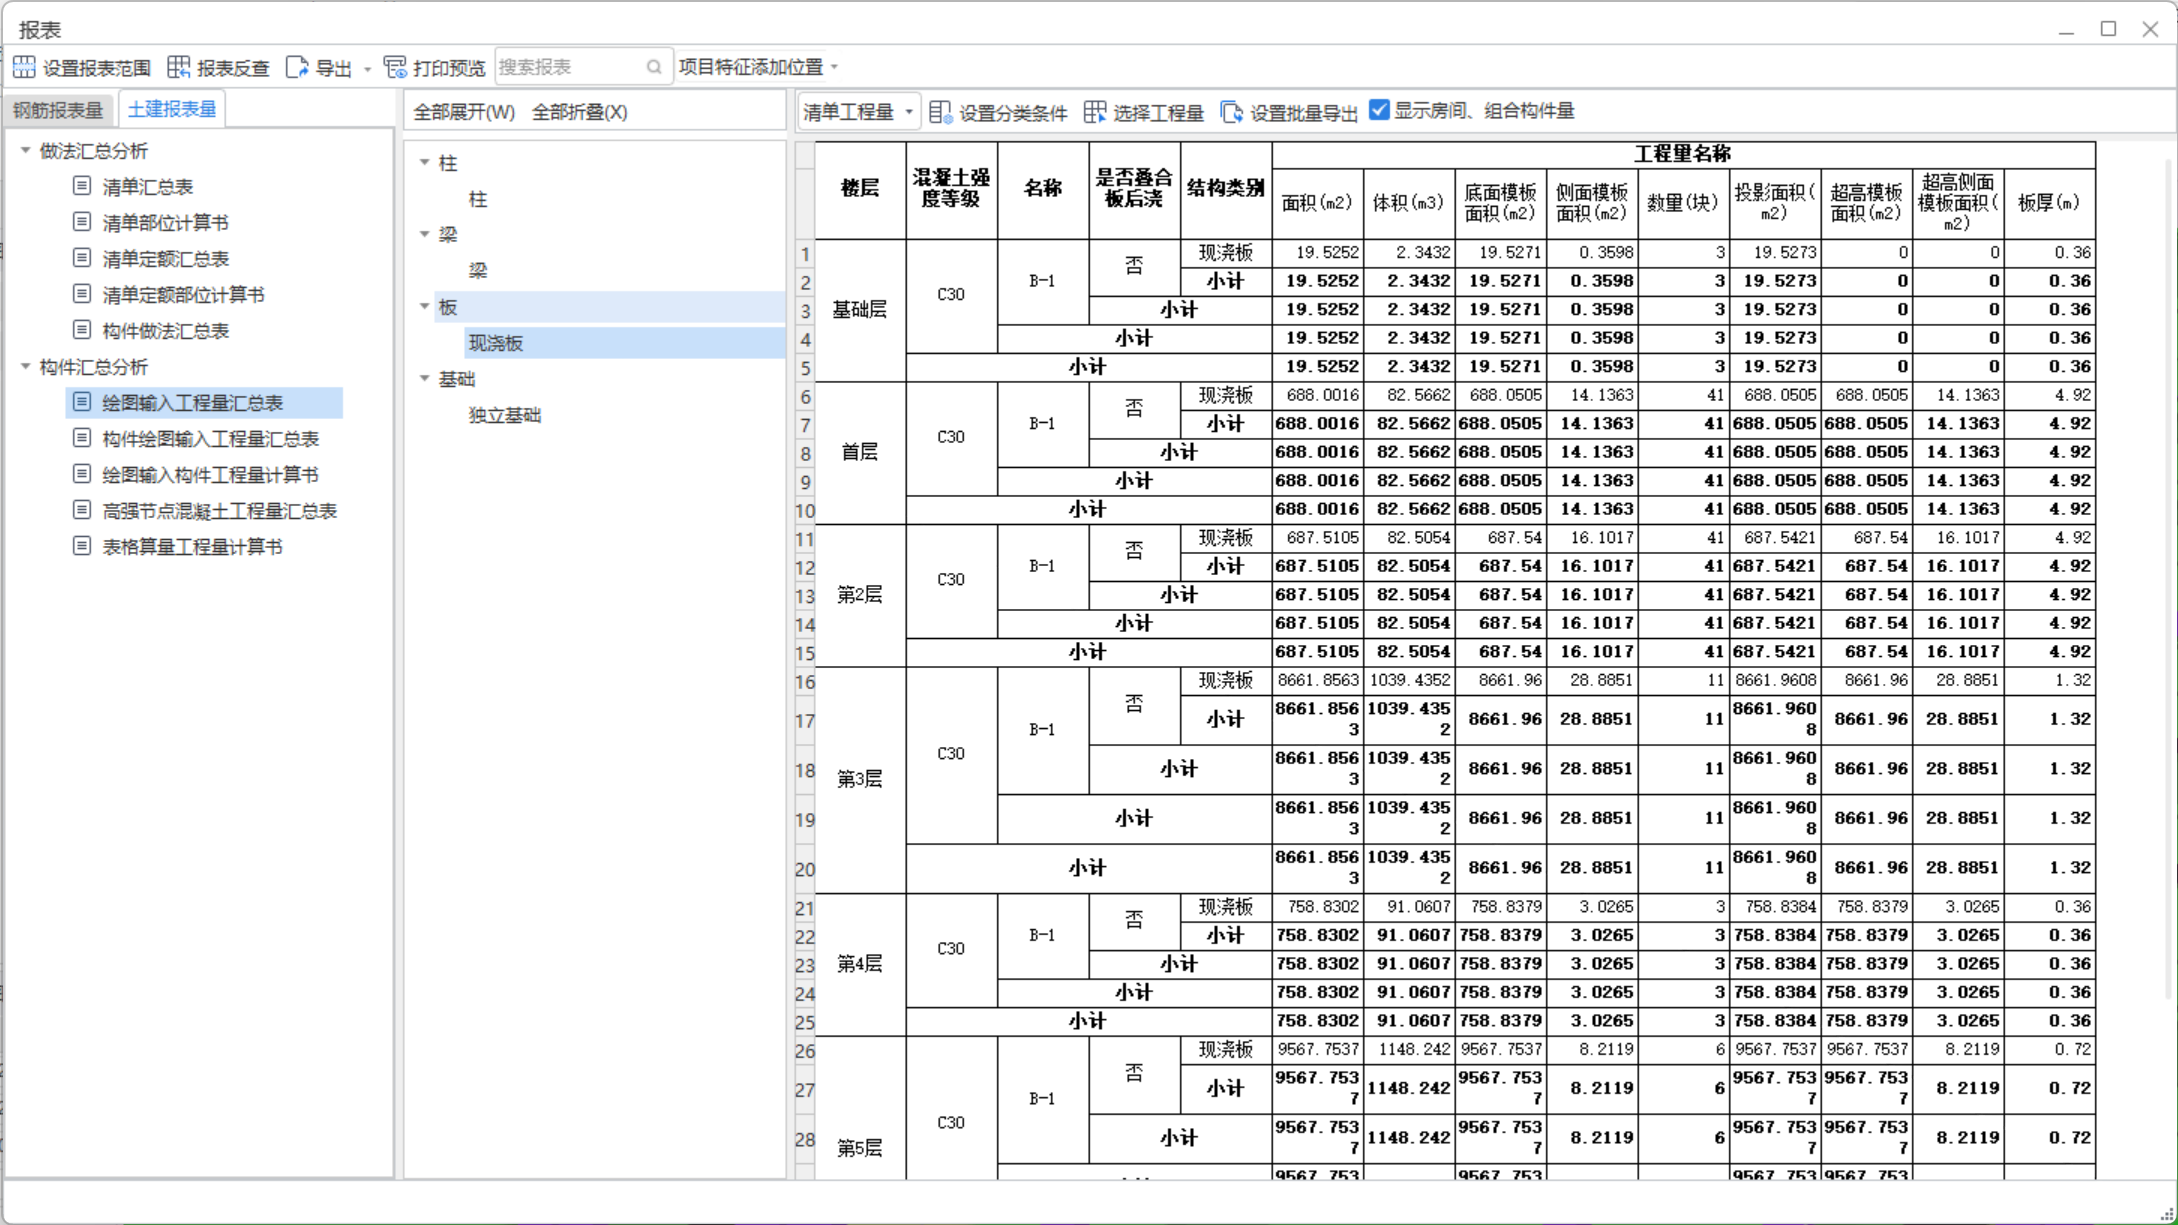The width and height of the screenshot is (2178, 1225).
Task: Open 清单部位计算书 report
Action: pos(165,223)
